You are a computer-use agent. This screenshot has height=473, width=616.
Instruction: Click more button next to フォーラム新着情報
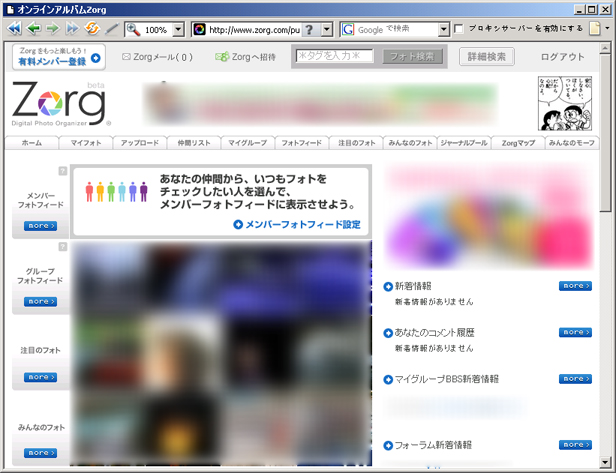pos(576,445)
